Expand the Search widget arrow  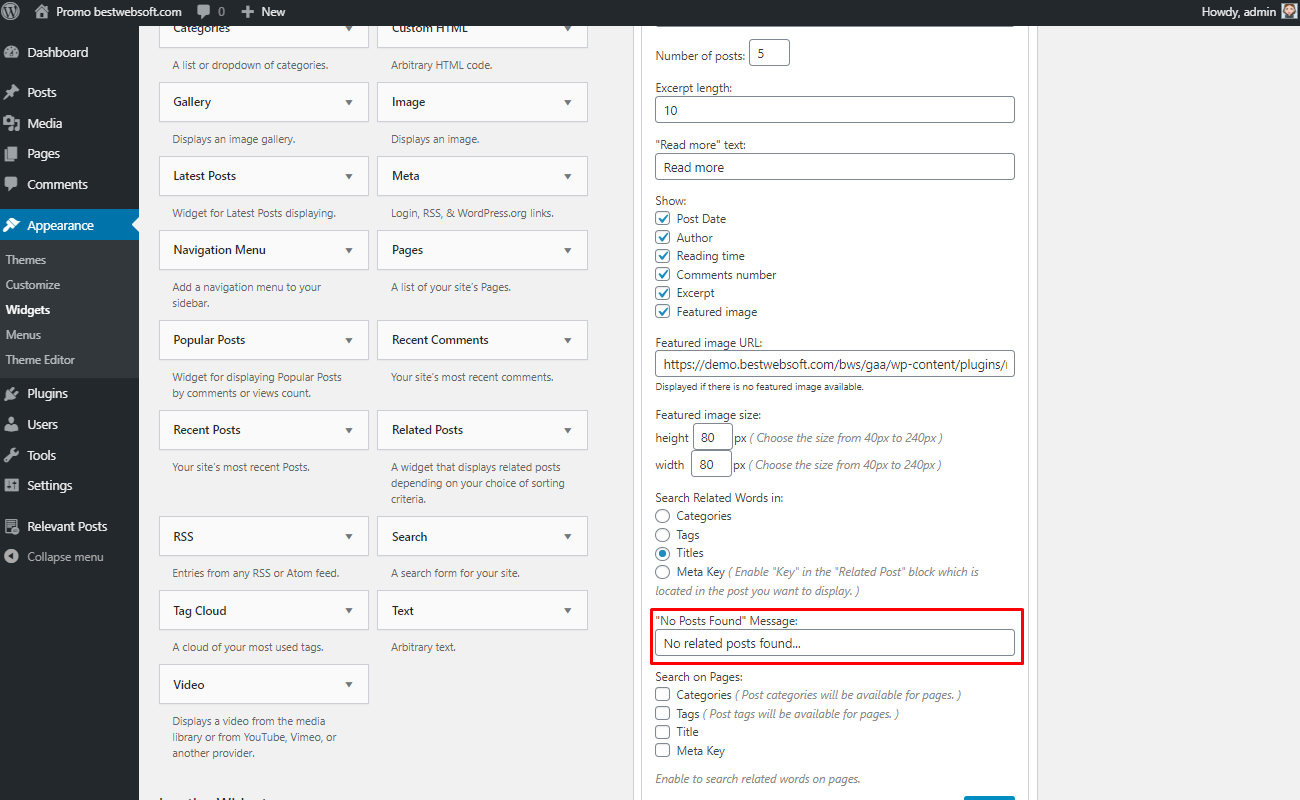point(568,537)
